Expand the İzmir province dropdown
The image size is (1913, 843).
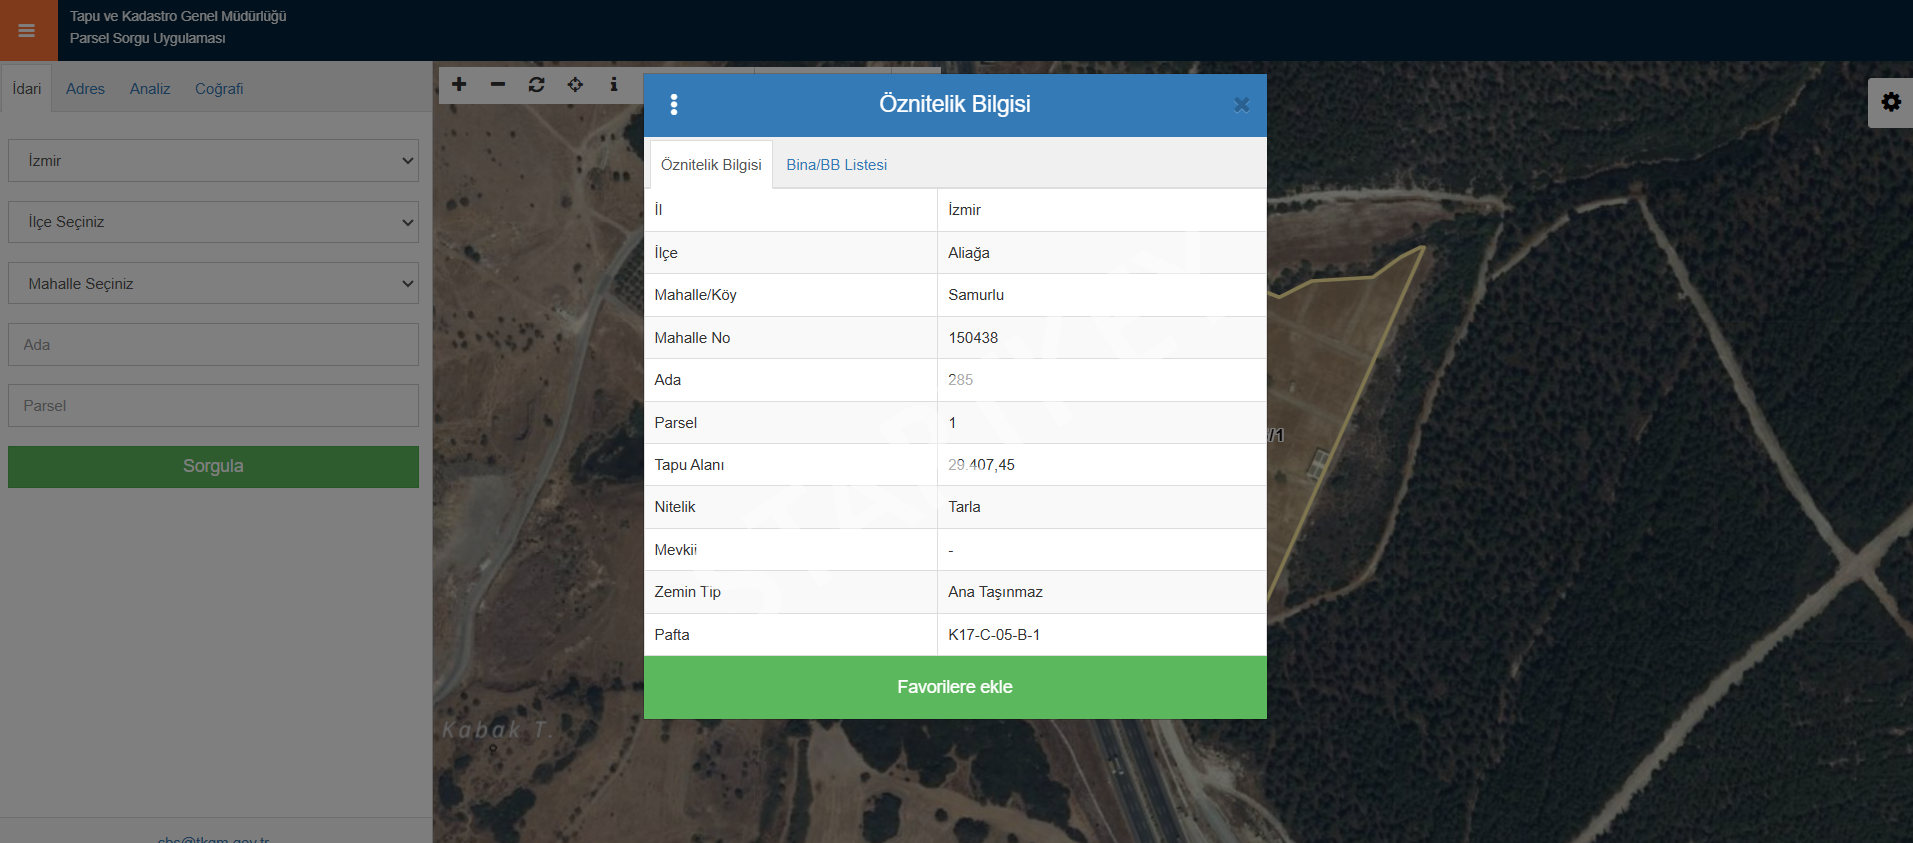pyautogui.click(x=213, y=161)
